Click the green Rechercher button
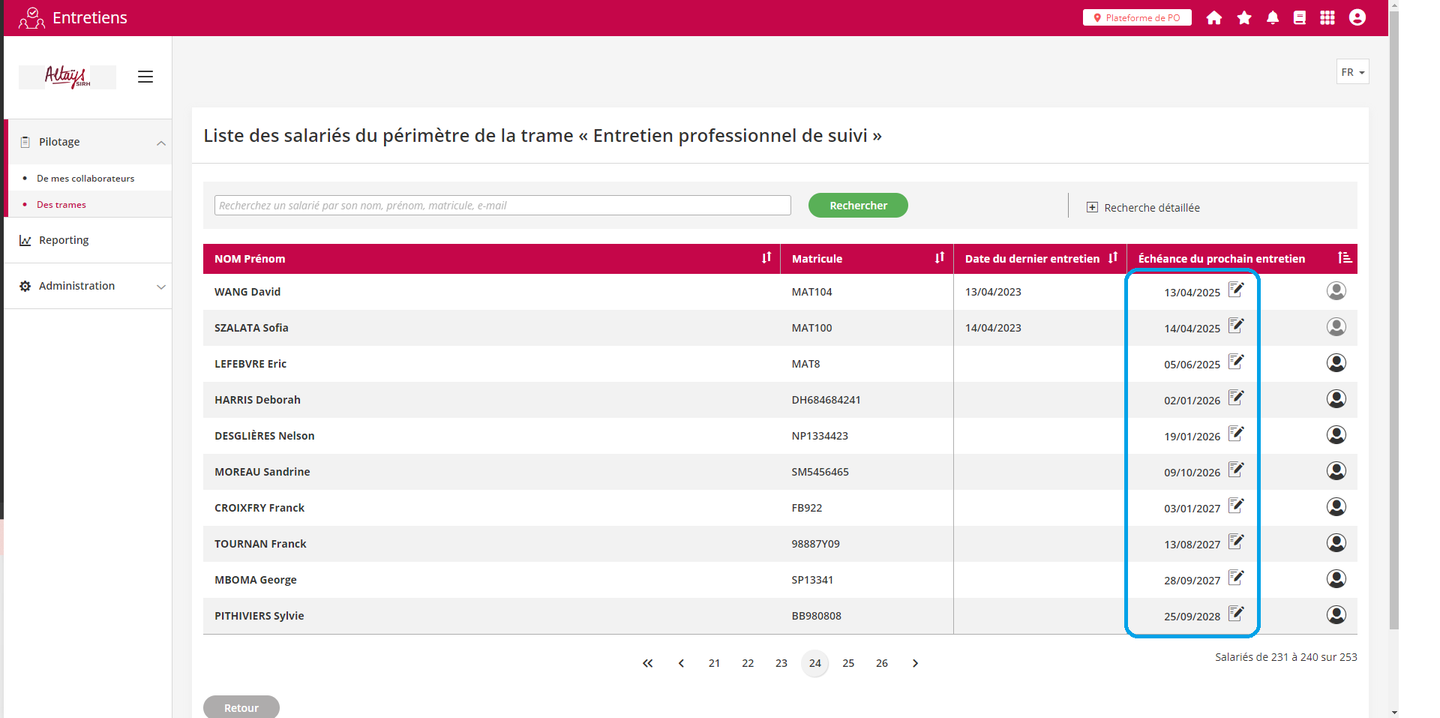The image size is (1440, 718). [858, 205]
